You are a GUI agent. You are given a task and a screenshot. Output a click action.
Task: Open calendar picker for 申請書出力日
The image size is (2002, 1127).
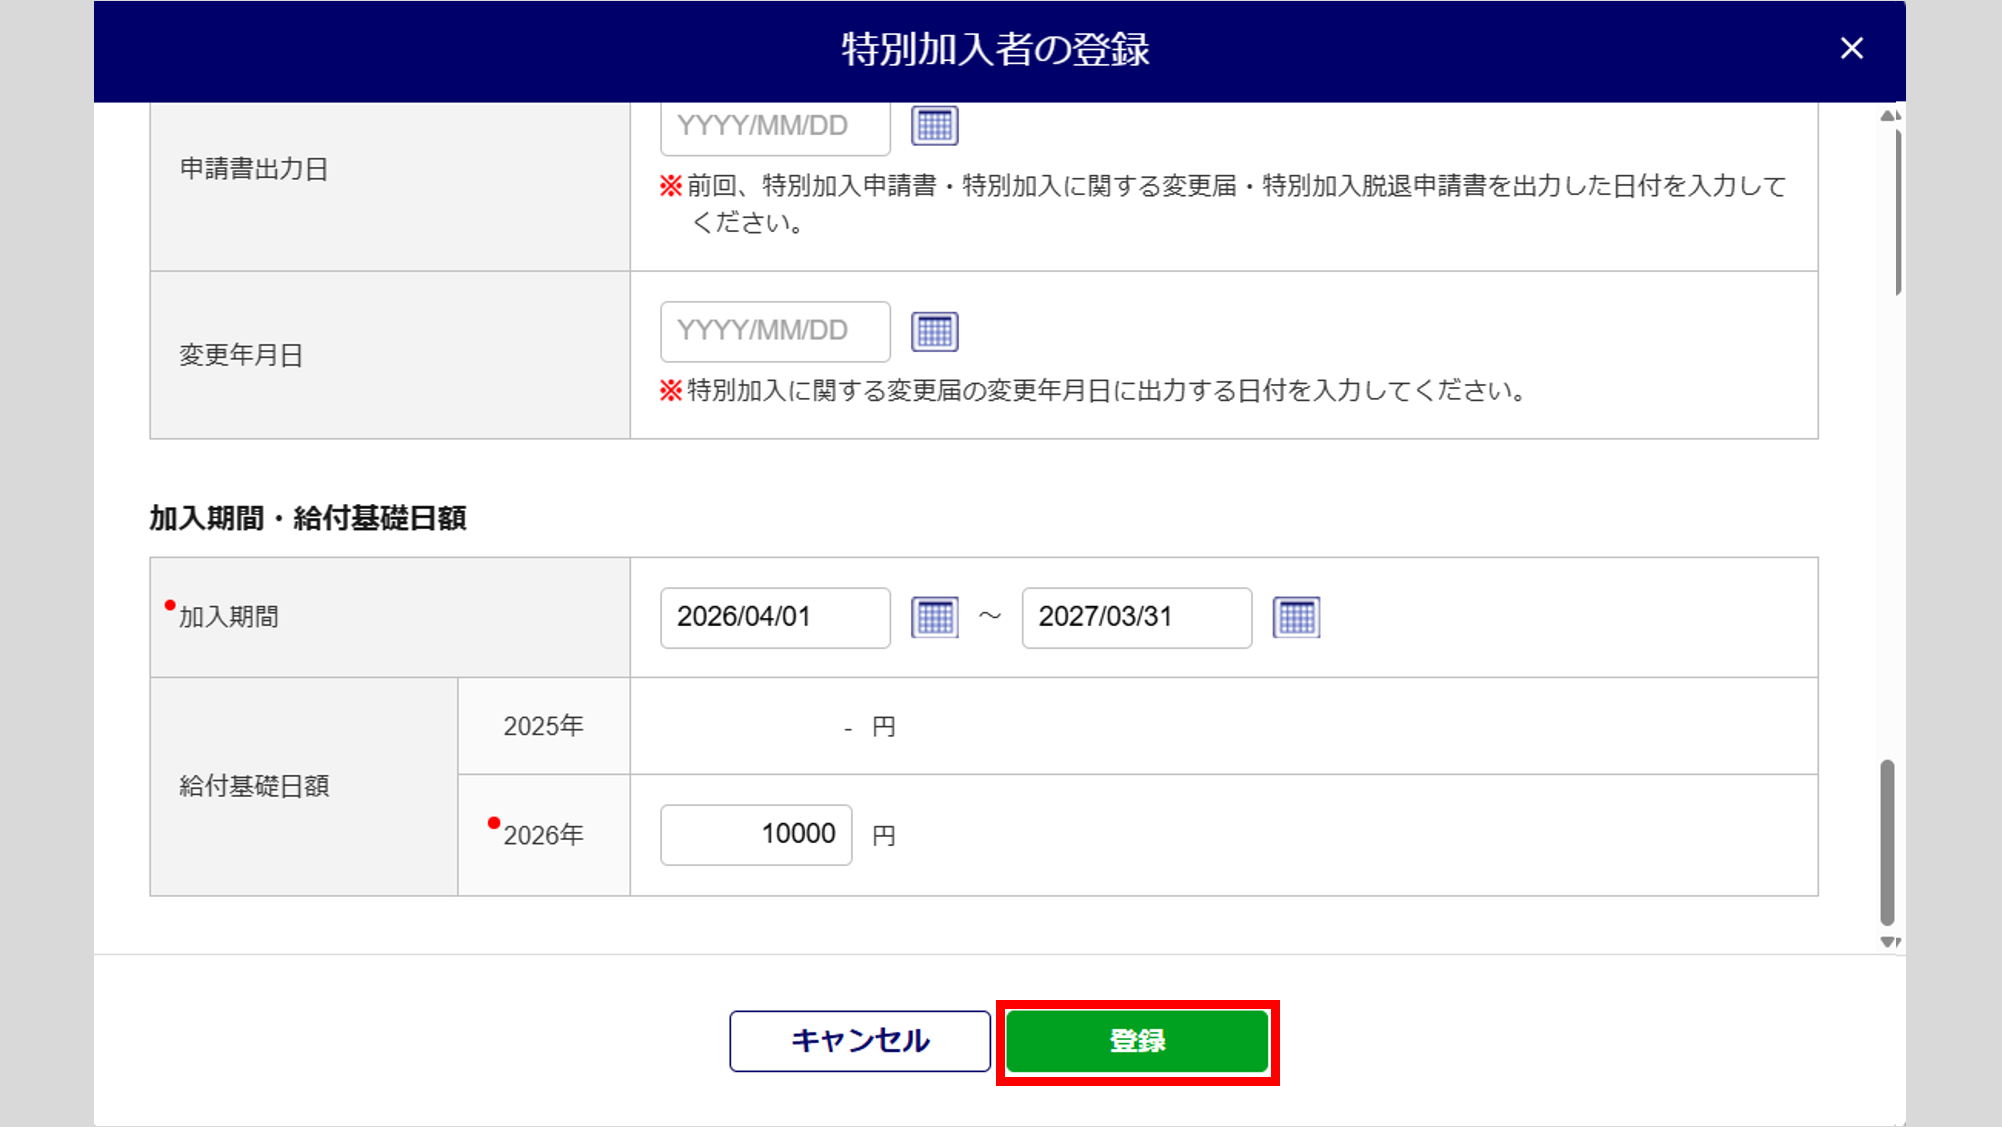[x=934, y=126]
